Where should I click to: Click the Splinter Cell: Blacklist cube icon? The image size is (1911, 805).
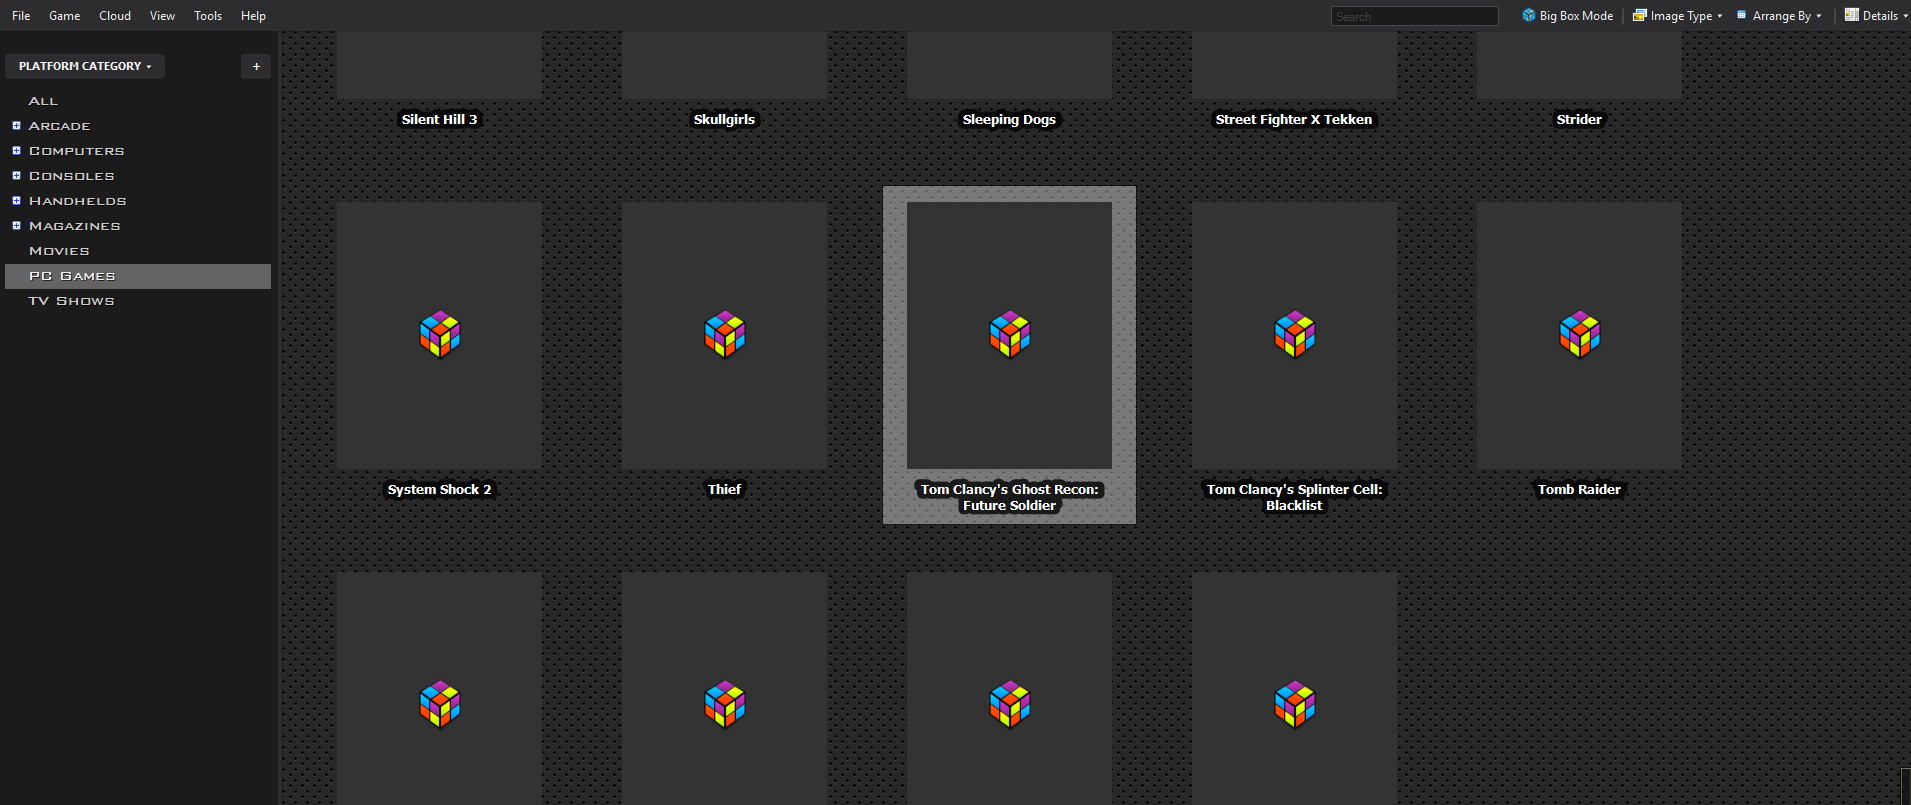tap(1295, 335)
